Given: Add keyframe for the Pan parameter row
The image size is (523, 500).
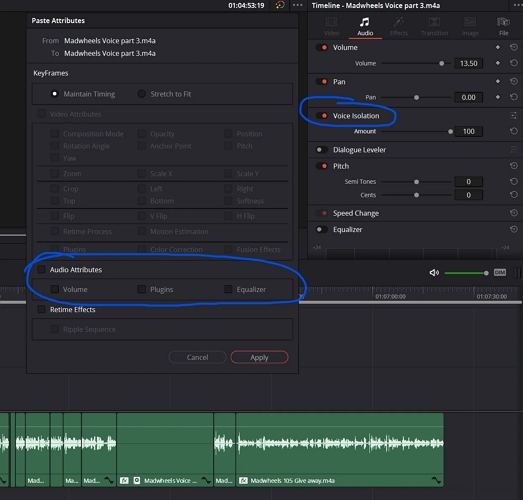Looking at the screenshot, I should point(498,97).
